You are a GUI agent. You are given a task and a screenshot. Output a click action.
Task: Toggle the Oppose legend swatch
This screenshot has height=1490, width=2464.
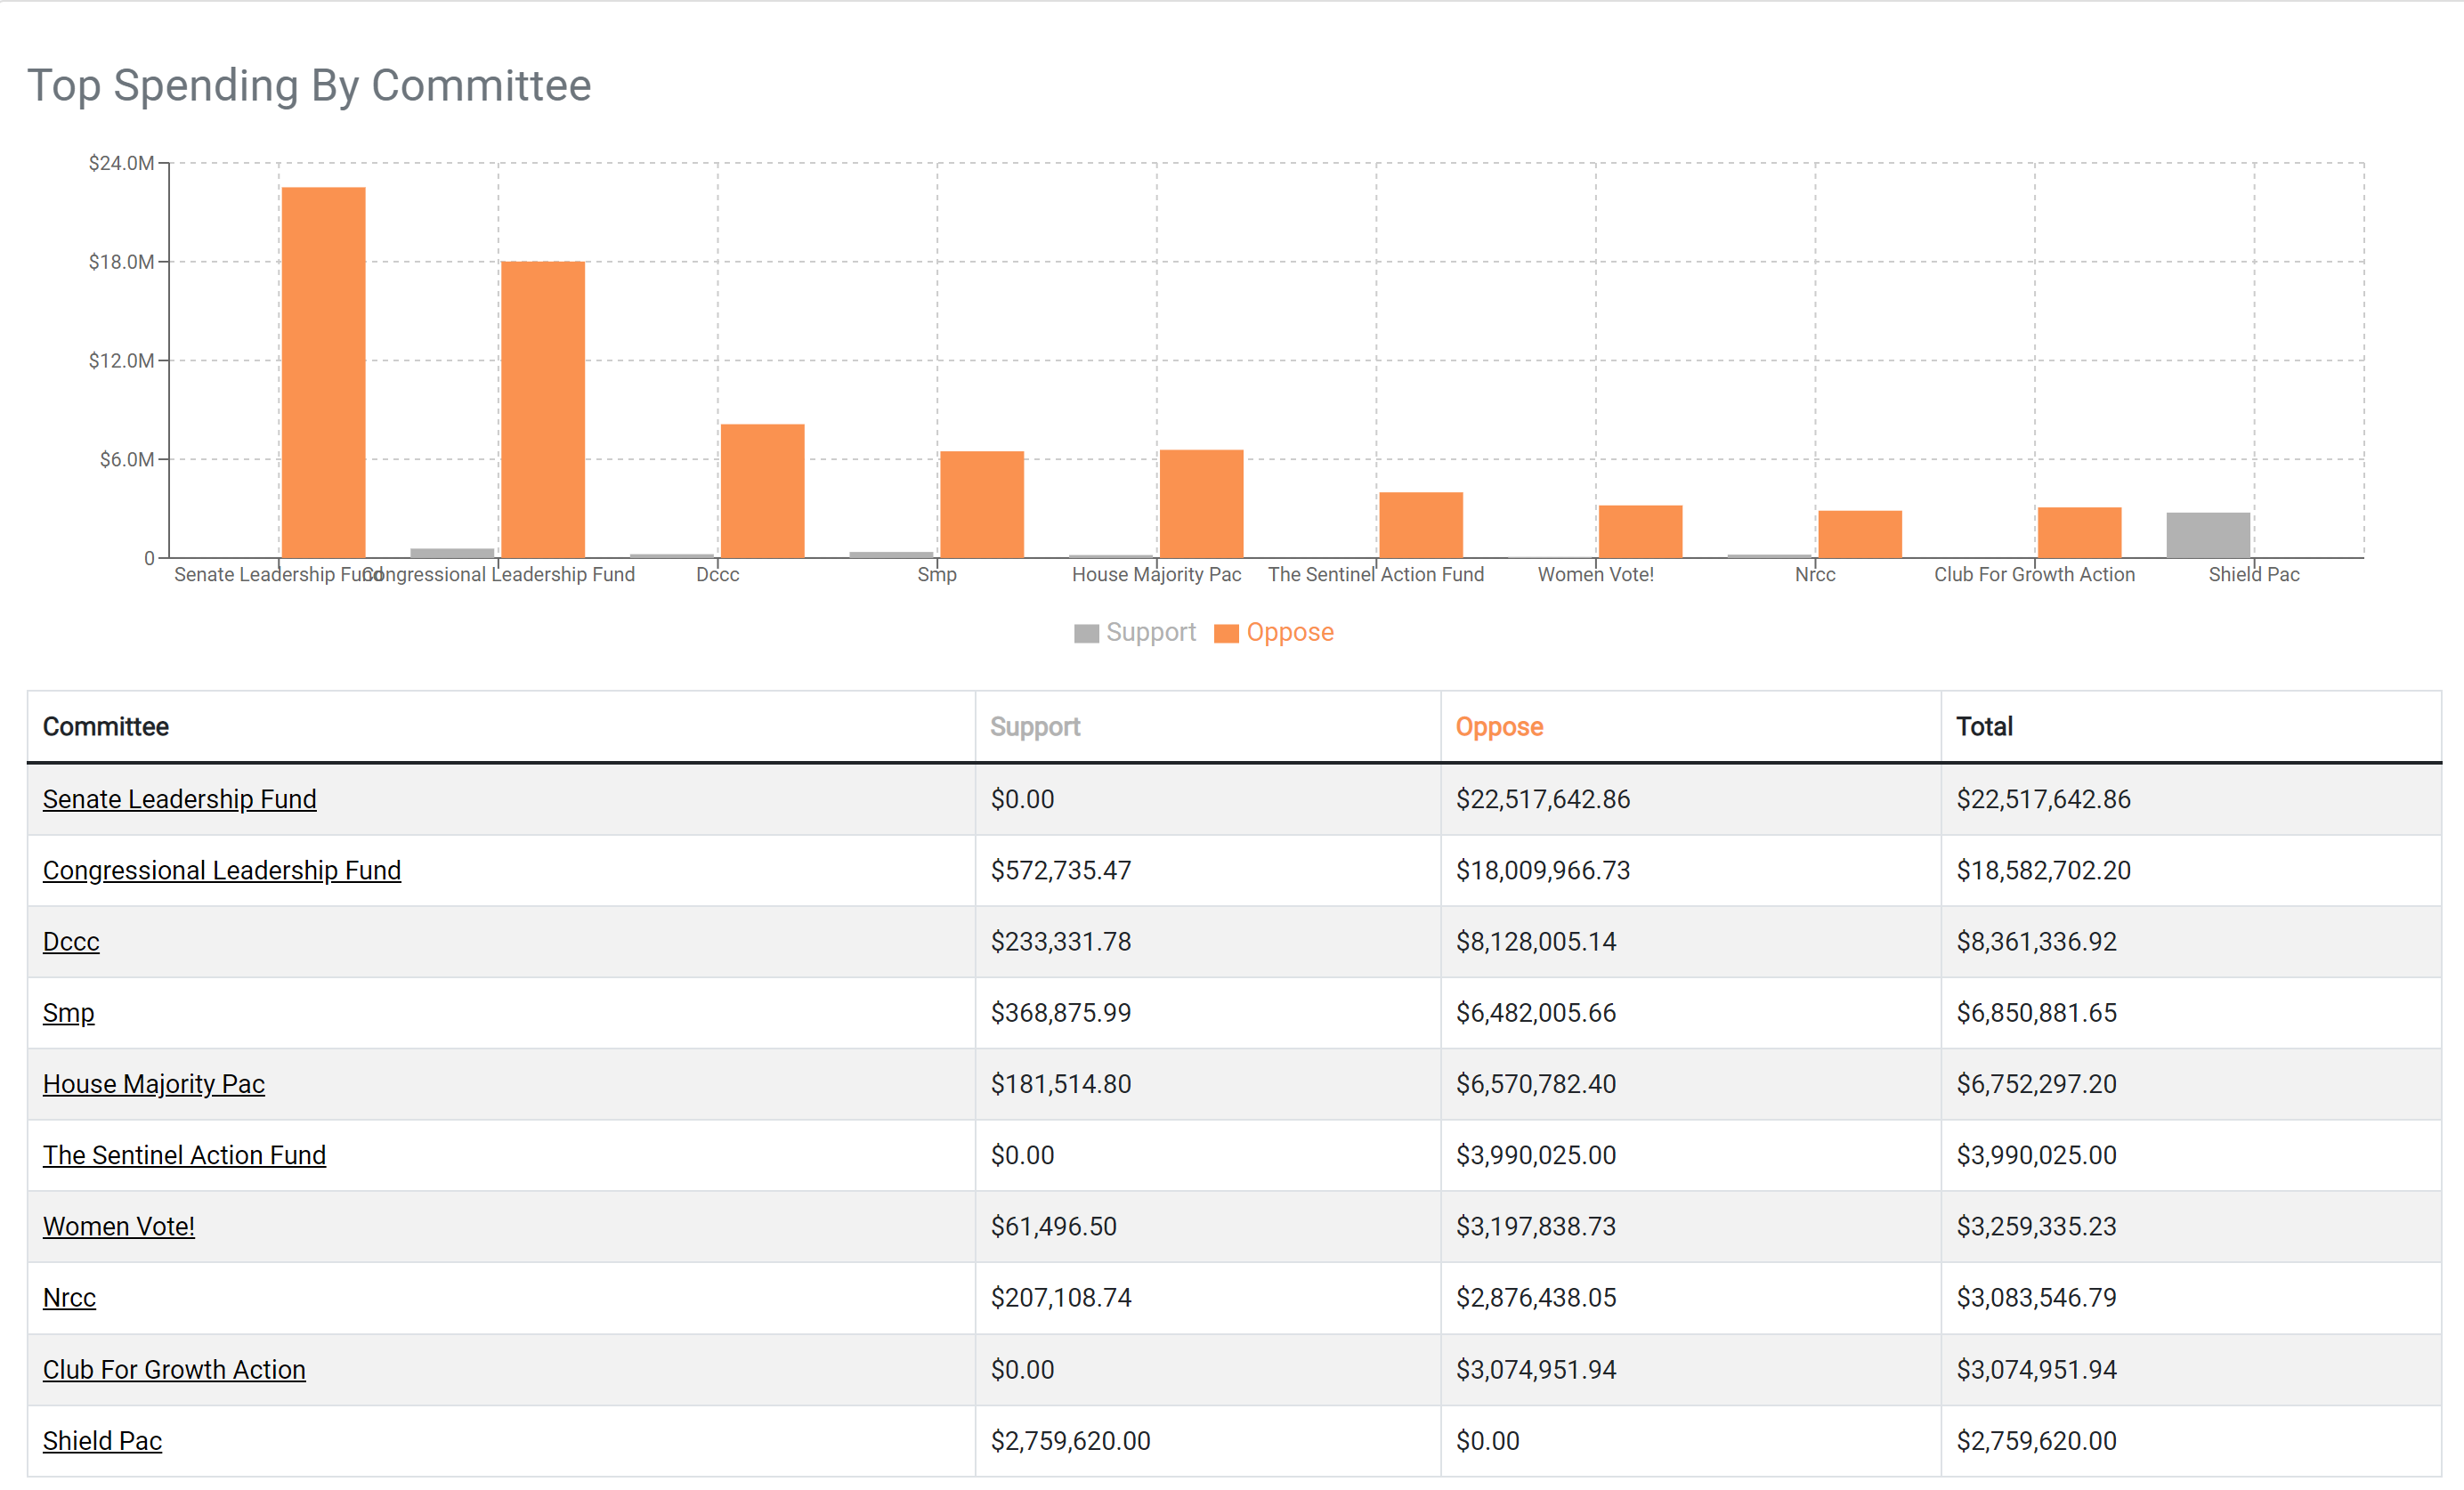point(1226,633)
